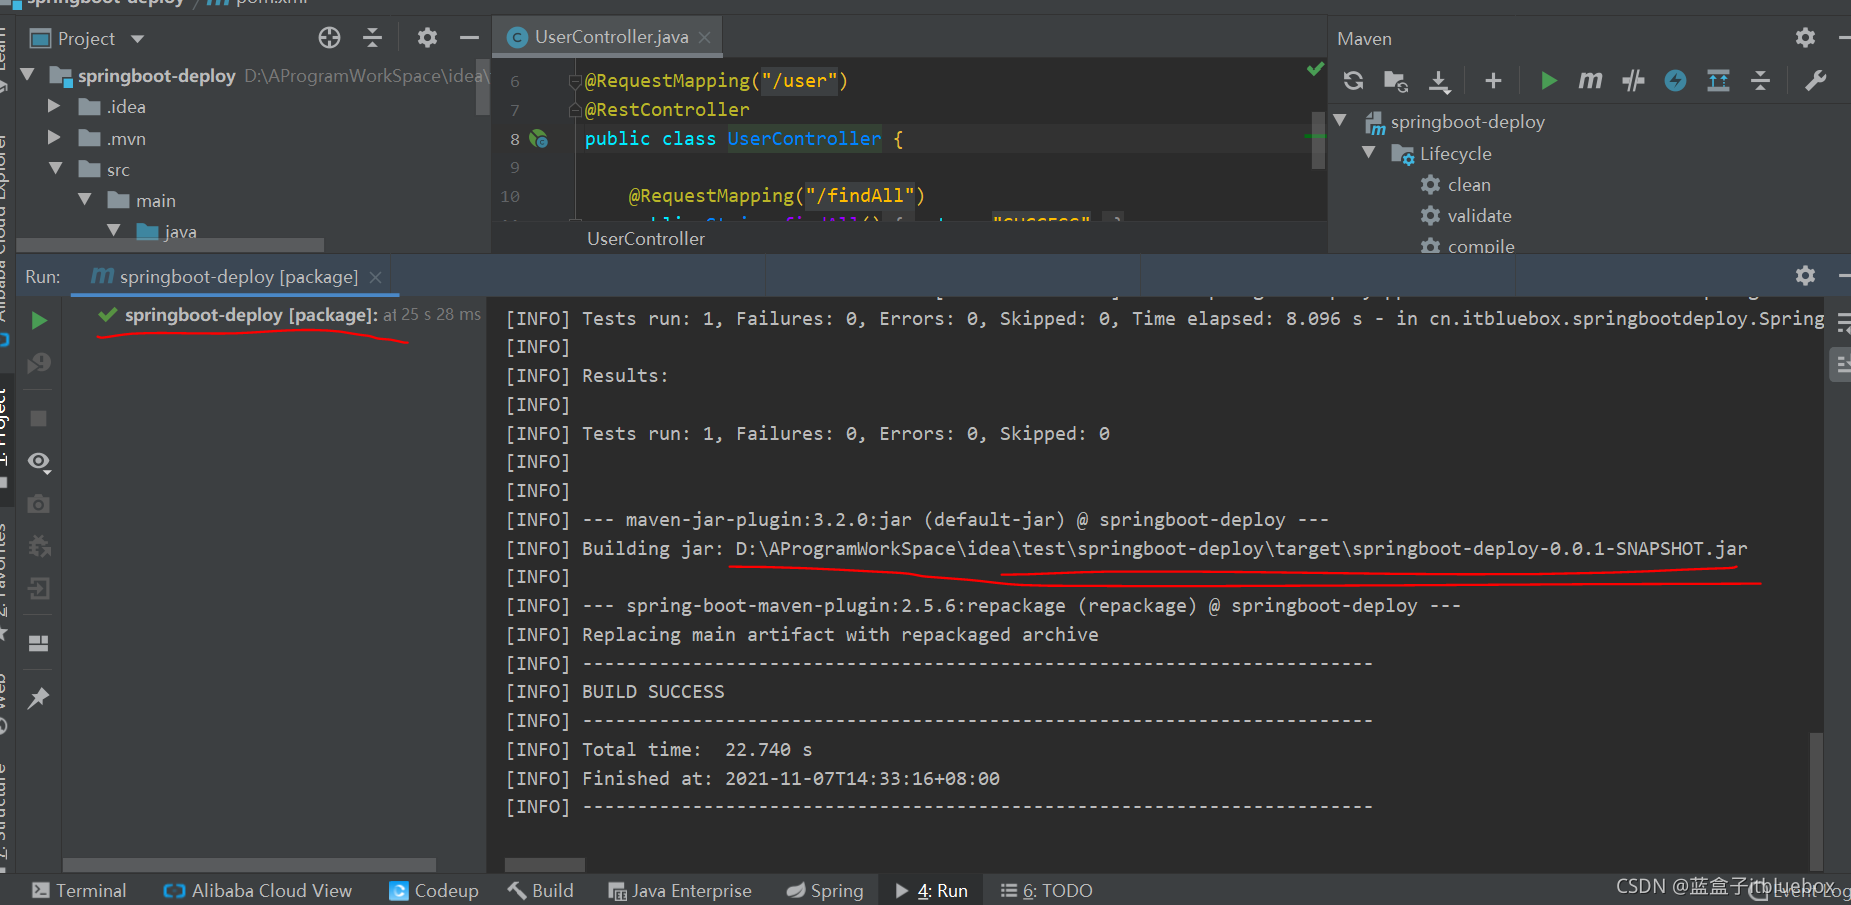Expand the .mvn folder
Screen dimensions: 1851x905
[55, 138]
